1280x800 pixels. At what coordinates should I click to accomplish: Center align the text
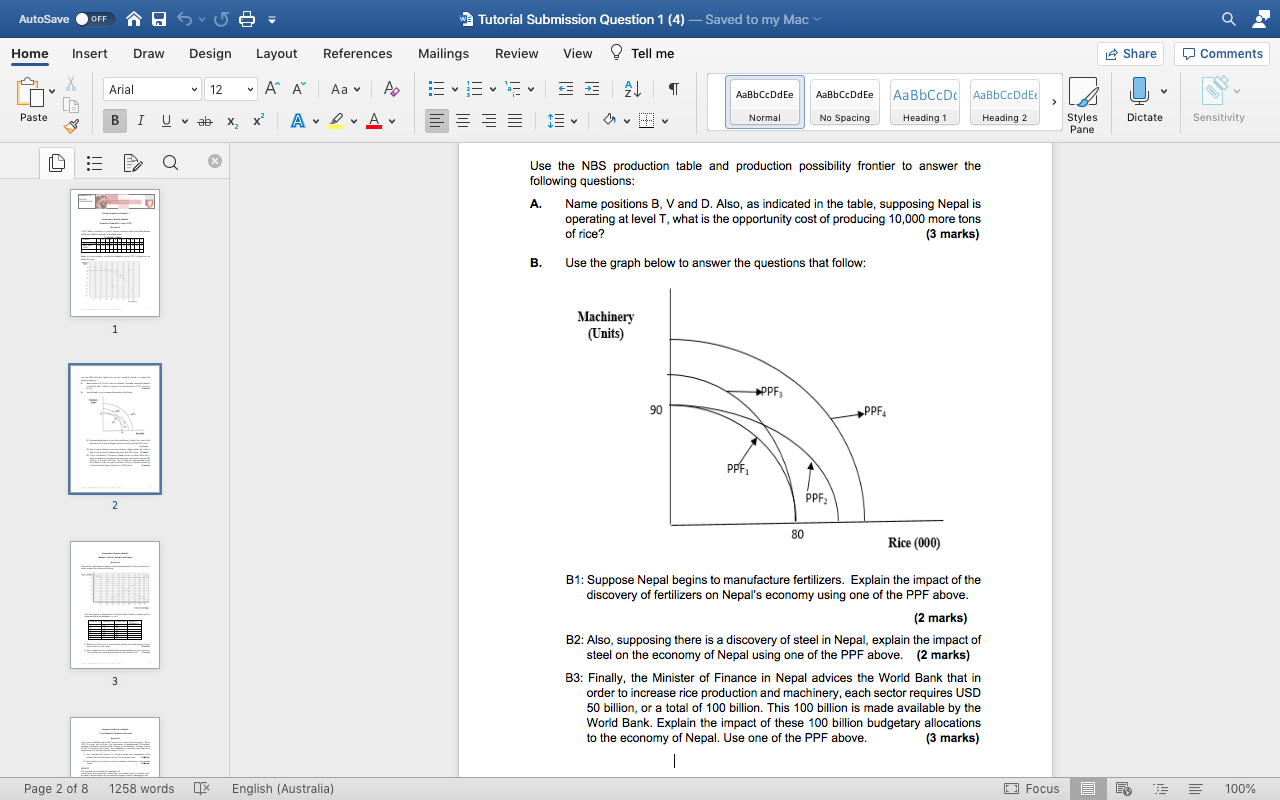click(463, 121)
